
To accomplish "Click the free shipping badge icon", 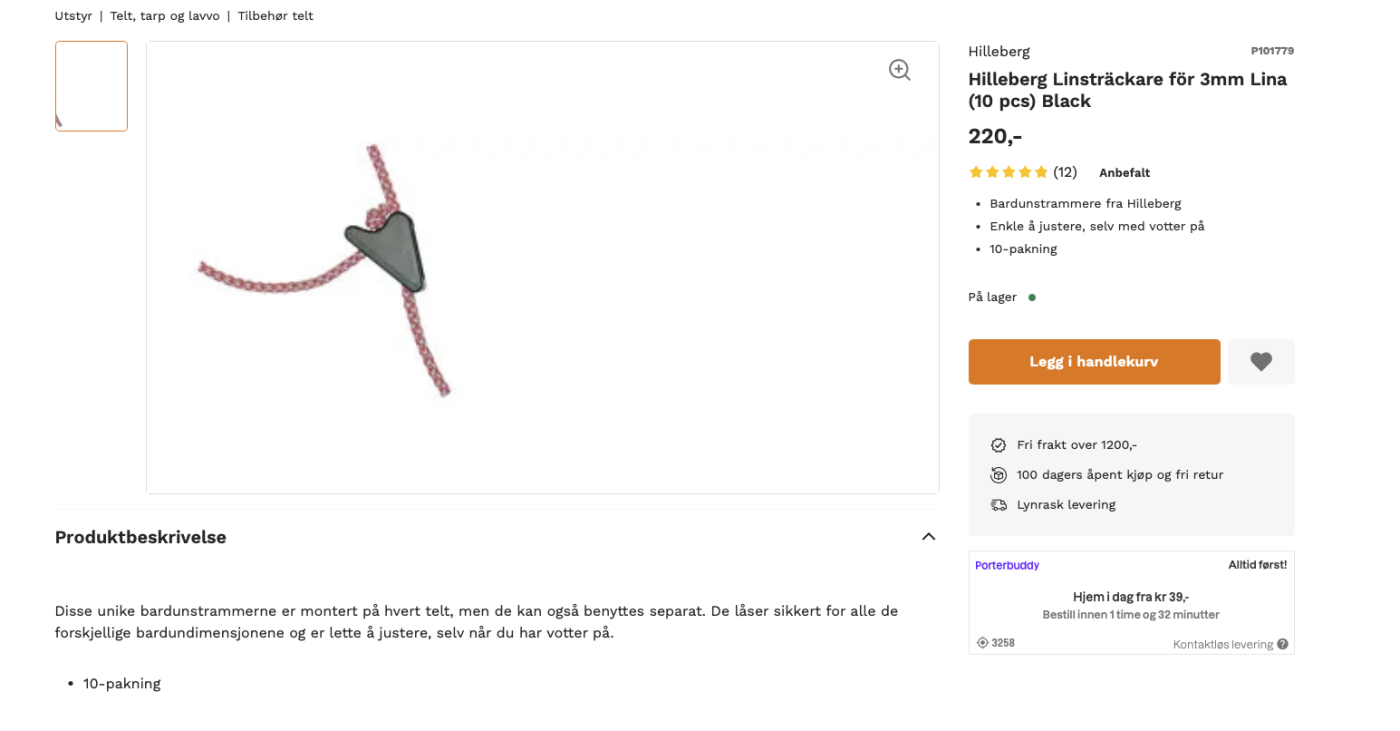I will pyautogui.click(x=997, y=444).
